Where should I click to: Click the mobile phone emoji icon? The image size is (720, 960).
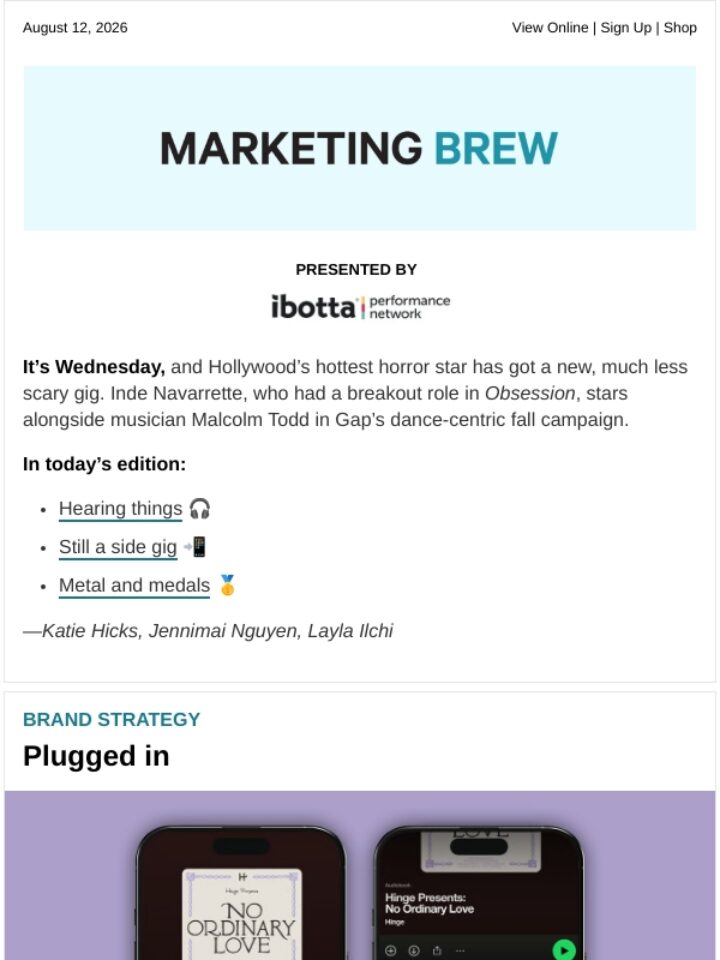195,547
